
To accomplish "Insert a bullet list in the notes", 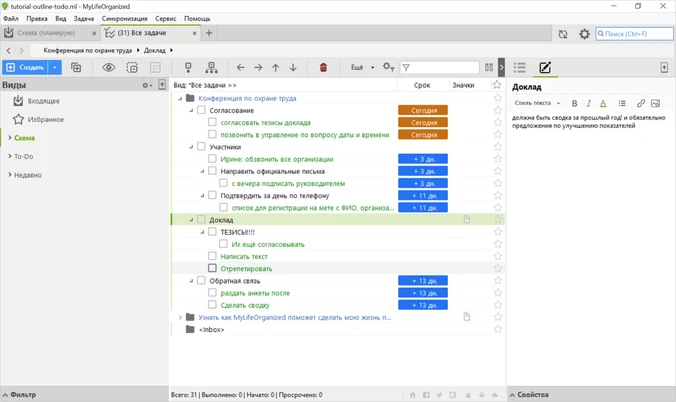I will tap(622, 104).
